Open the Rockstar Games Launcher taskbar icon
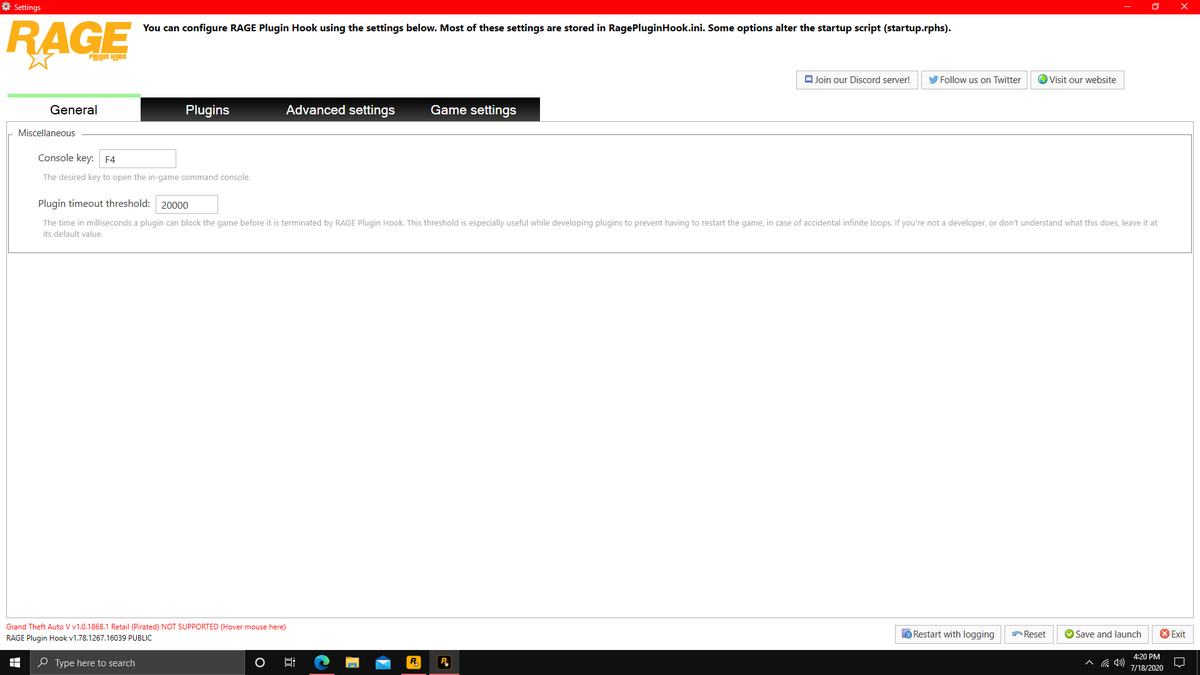Viewport: 1200px width, 675px height. (413, 662)
